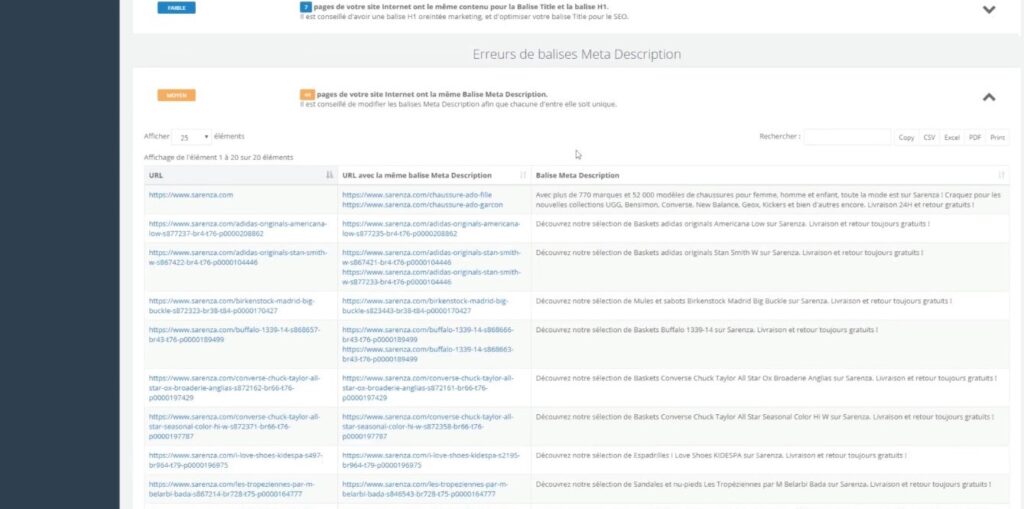The width and height of the screenshot is (1024, 509).
Task: Open buffalo 1339-14 s868657 link
Action: (234, 335)
